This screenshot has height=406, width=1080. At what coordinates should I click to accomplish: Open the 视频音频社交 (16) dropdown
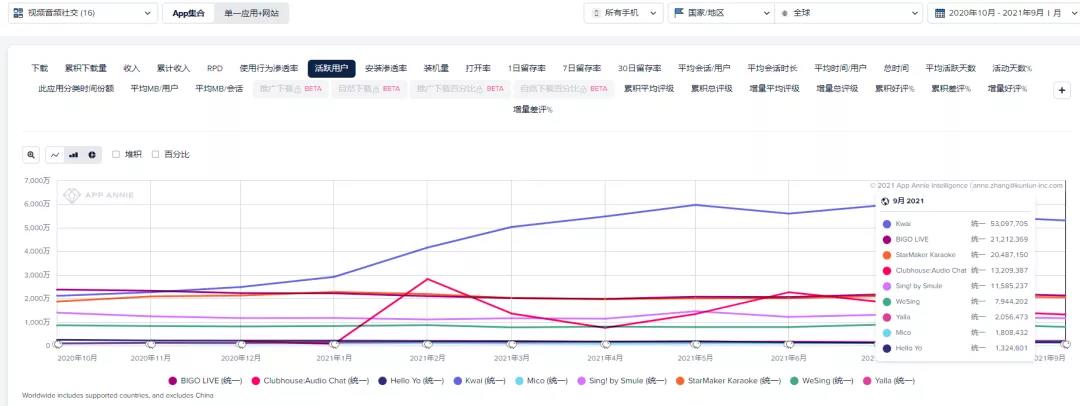click(x=83, y=13)
